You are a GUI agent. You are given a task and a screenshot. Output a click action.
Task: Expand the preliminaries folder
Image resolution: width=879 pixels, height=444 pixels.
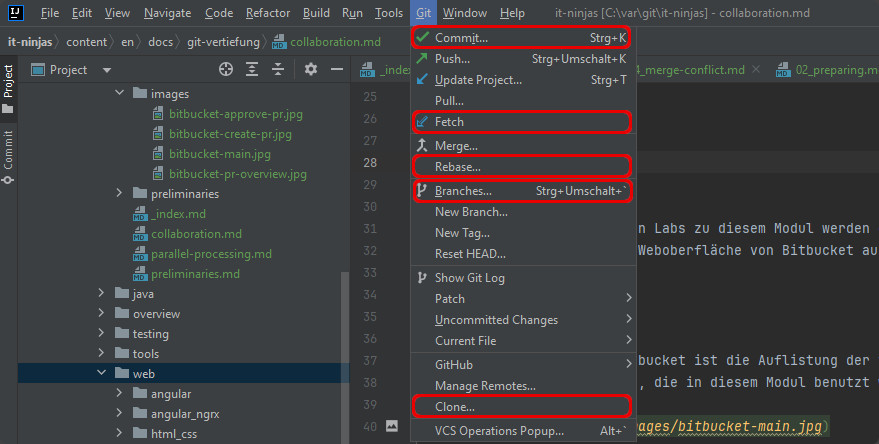point(119,193)
